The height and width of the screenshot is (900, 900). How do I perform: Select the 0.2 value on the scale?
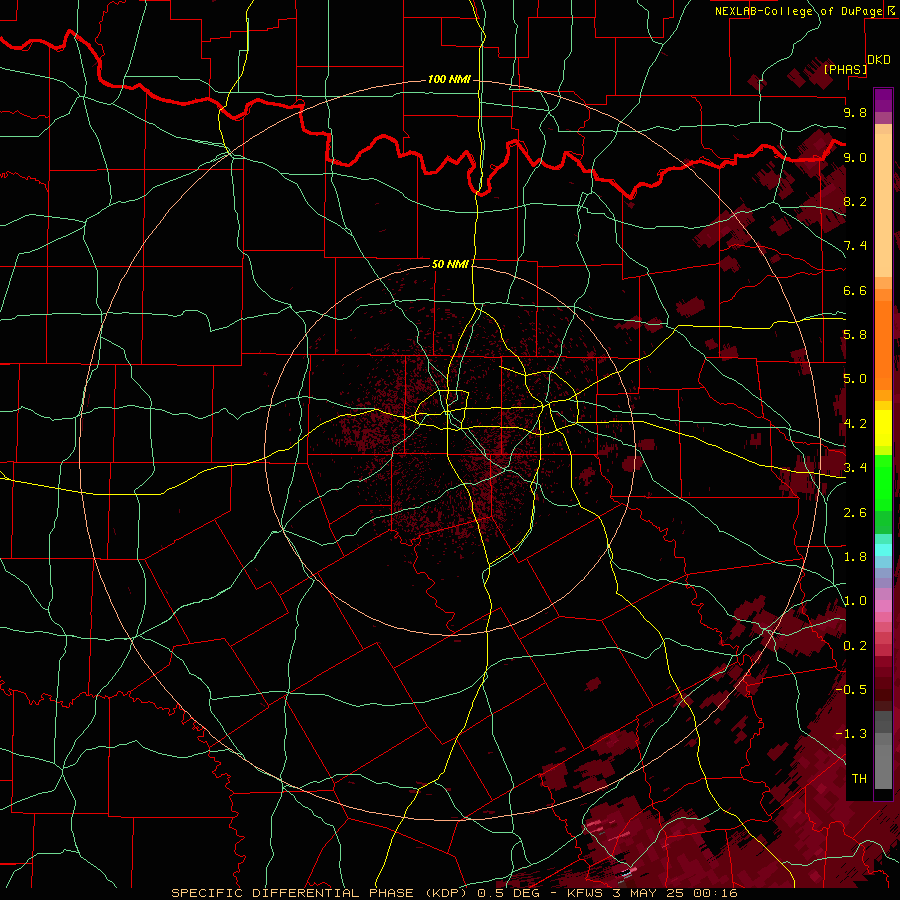coord(855,646)
